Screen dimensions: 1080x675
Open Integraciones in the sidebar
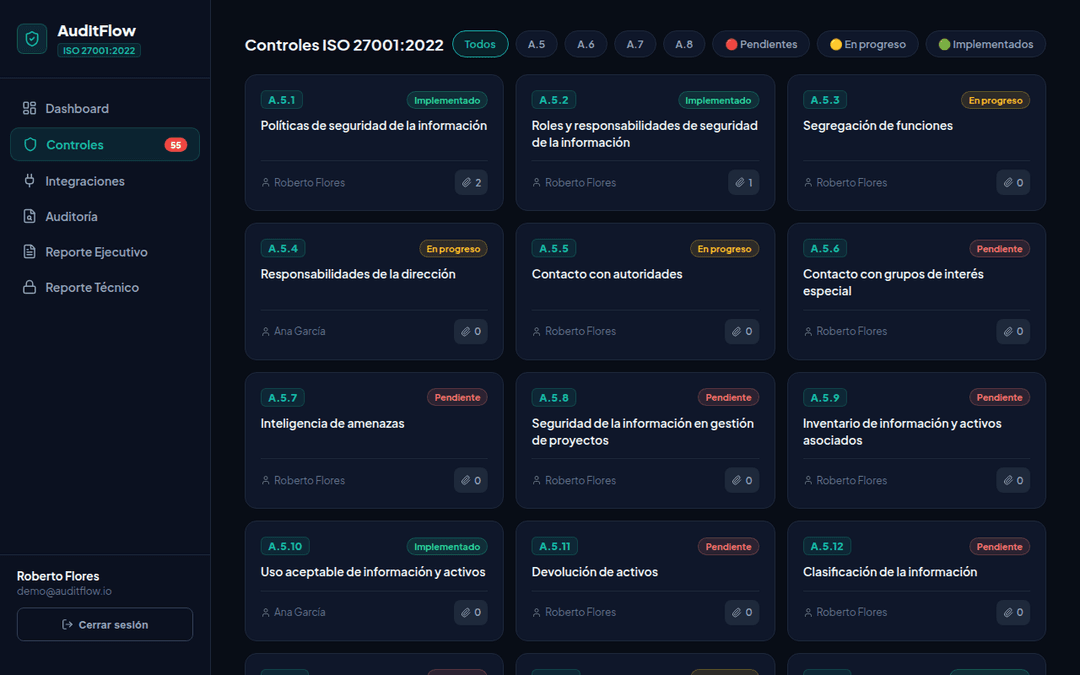[105, 181]
